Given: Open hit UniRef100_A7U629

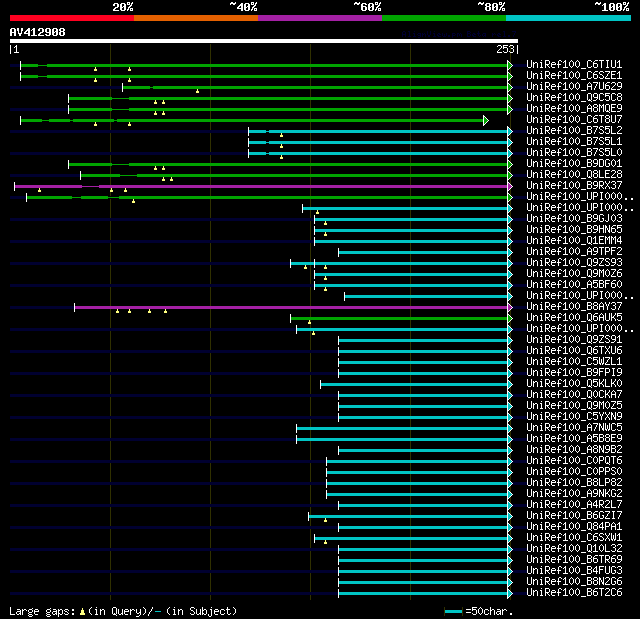Looking at the screenshot, I should [574, 87].
